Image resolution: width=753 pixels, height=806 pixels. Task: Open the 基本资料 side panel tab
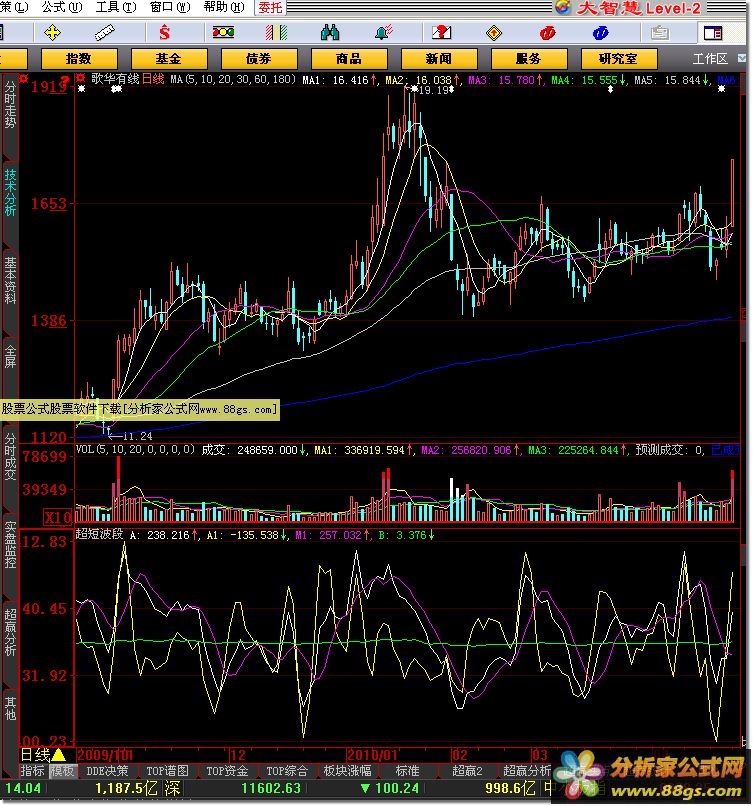[x=10, y=280]
